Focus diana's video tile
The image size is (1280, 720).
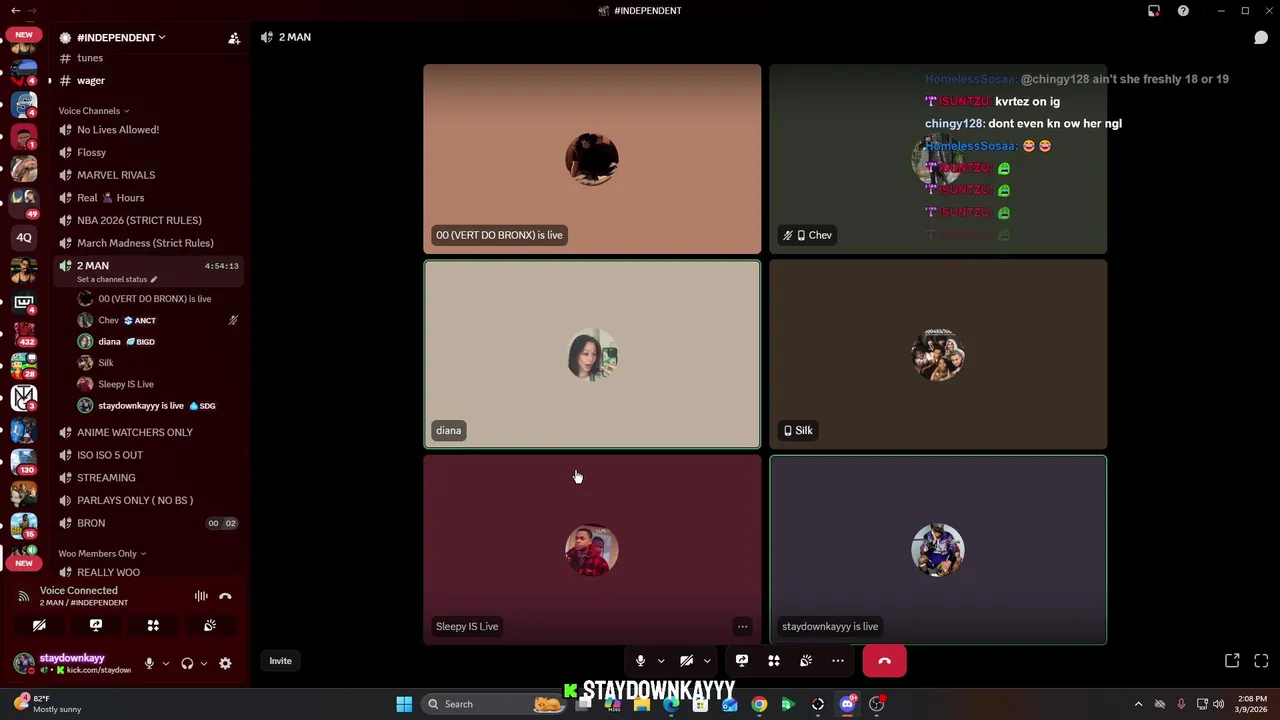pos(592,354)
